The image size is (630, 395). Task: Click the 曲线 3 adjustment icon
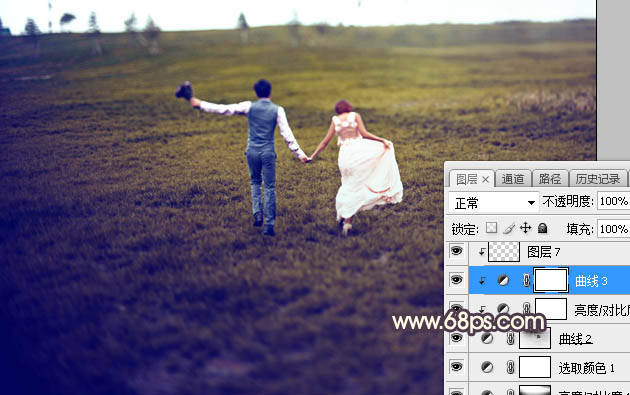503,280
